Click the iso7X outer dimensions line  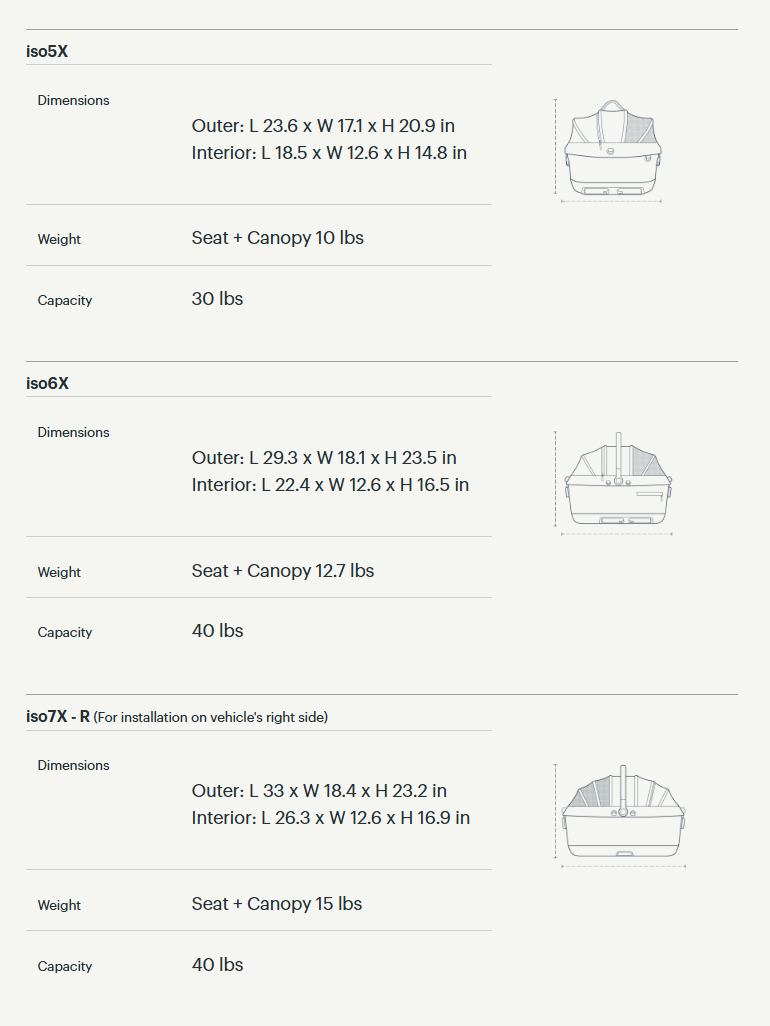(319, 791)
